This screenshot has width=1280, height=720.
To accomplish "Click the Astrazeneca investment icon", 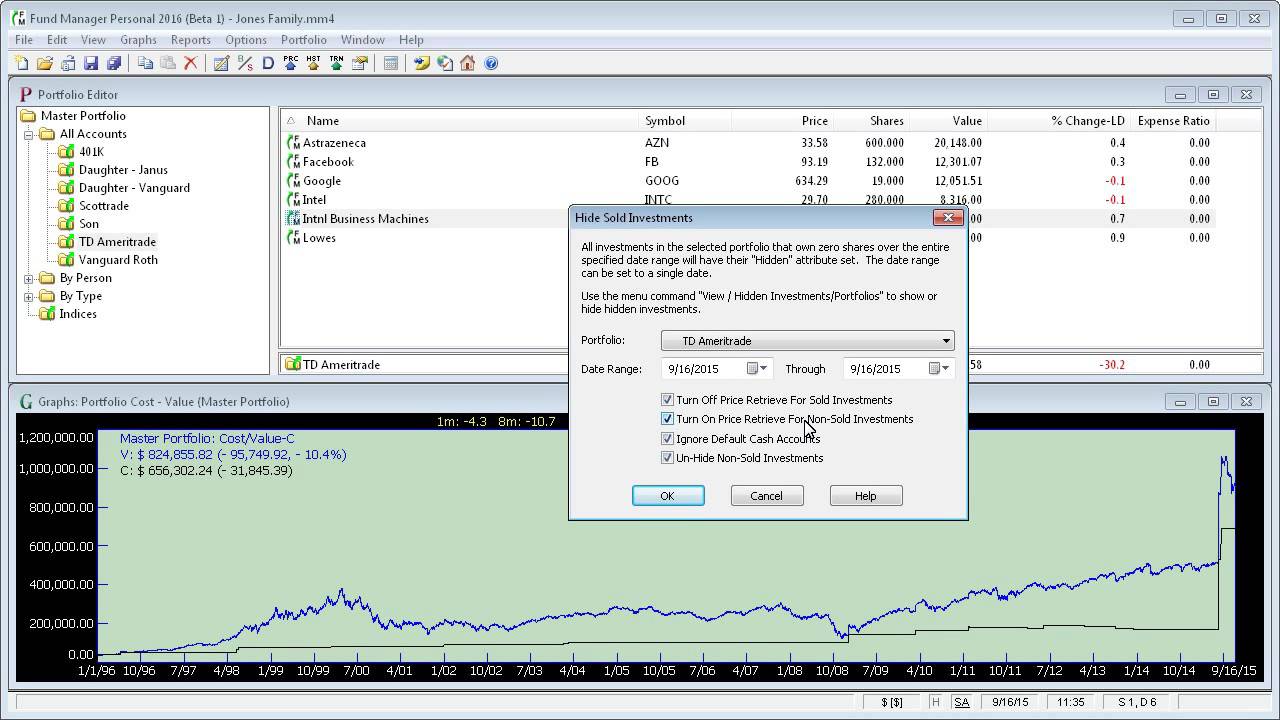I will pos(293,143).
